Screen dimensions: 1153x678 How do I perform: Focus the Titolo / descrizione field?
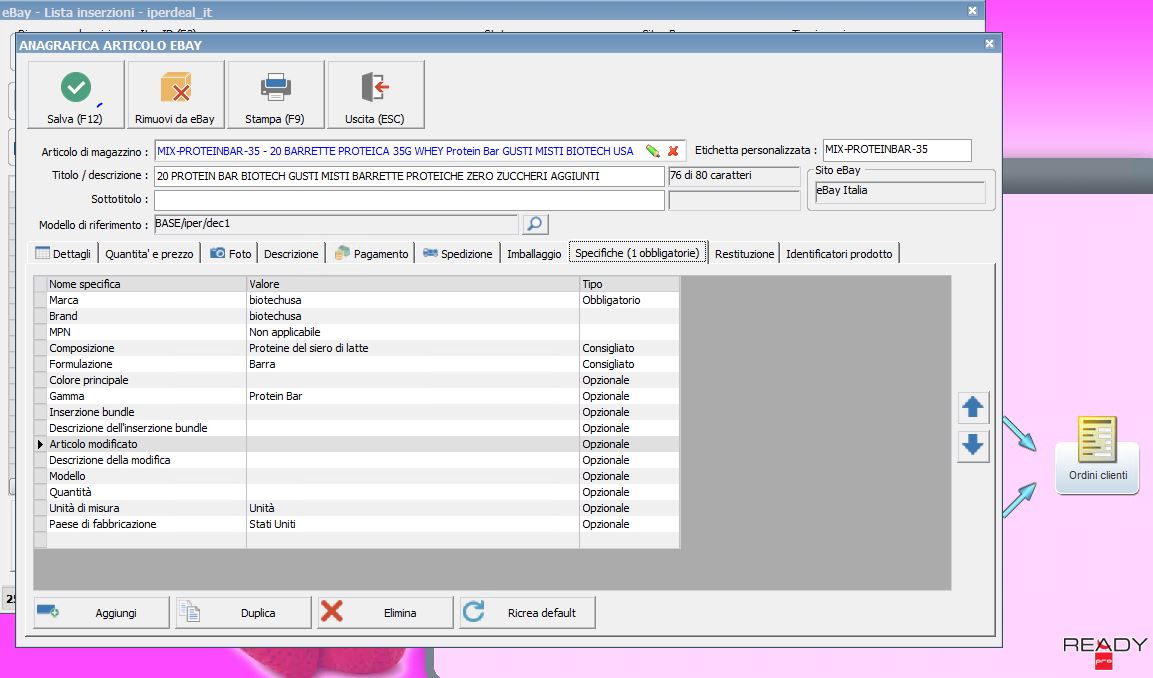click(409, 176)
